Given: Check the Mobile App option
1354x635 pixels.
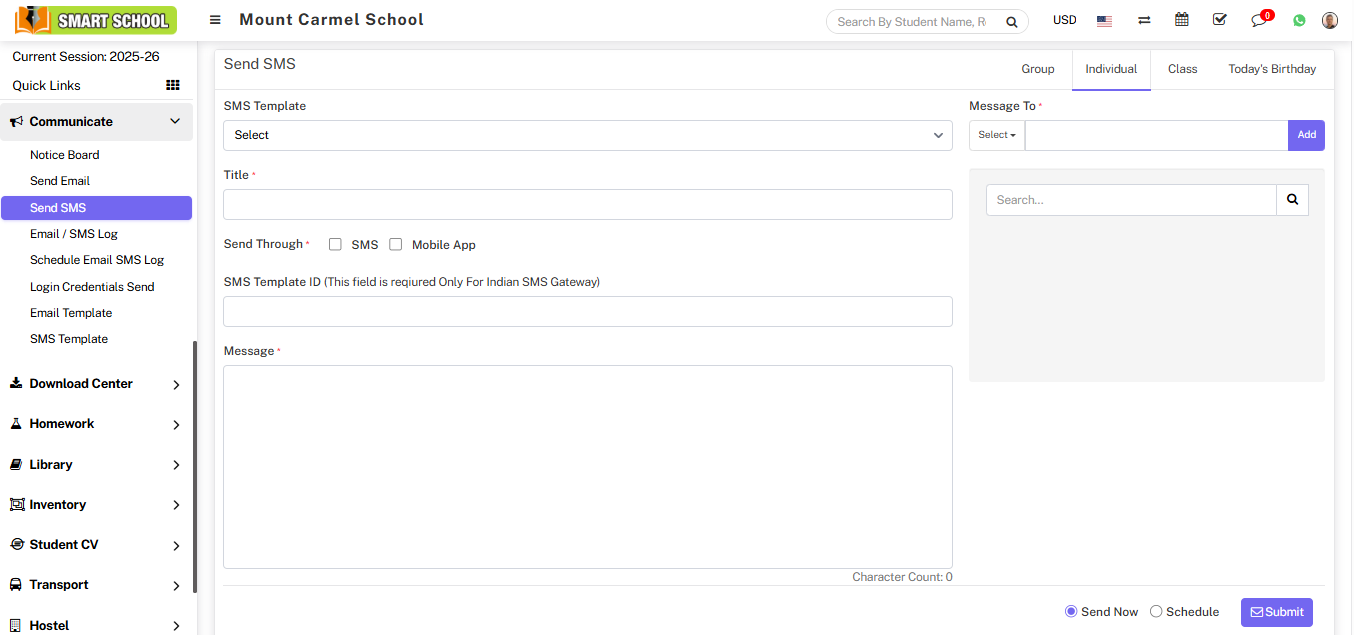Looking at the screenshot, I should click(396, 245).
